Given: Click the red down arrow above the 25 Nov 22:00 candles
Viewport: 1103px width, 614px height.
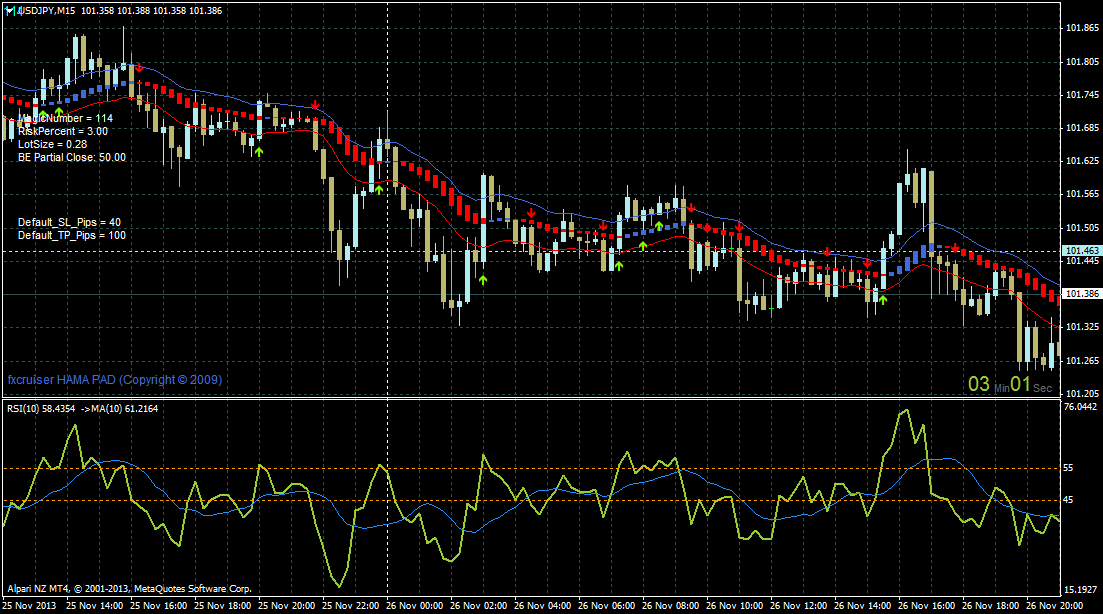Looking at the screenshot, I should click(315, 105).
